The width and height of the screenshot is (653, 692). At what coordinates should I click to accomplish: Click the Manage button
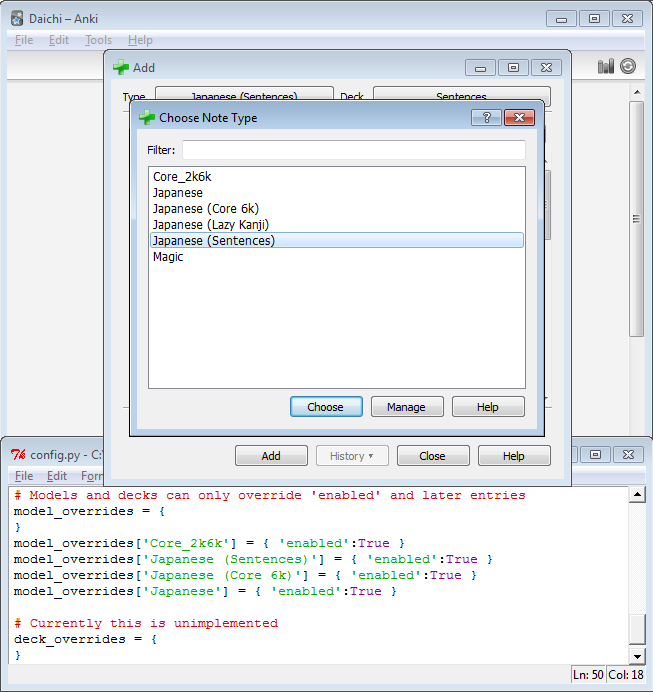pos(407,406)
